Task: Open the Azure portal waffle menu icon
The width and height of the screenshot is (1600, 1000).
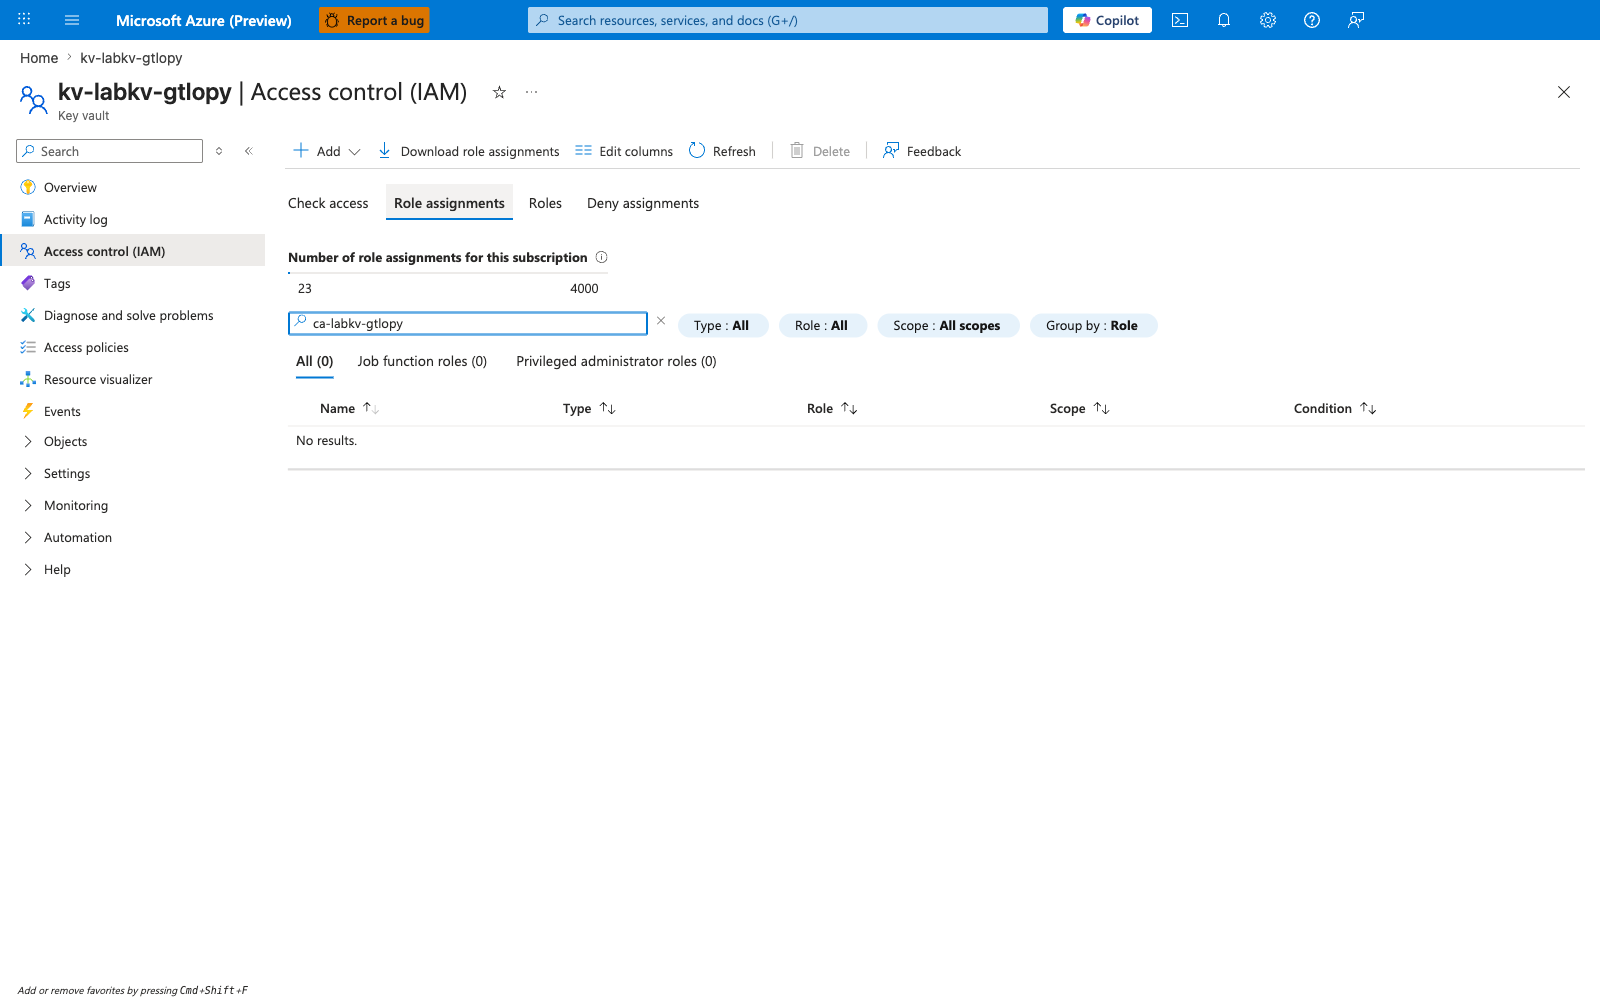Action: [x=24, y=20]
